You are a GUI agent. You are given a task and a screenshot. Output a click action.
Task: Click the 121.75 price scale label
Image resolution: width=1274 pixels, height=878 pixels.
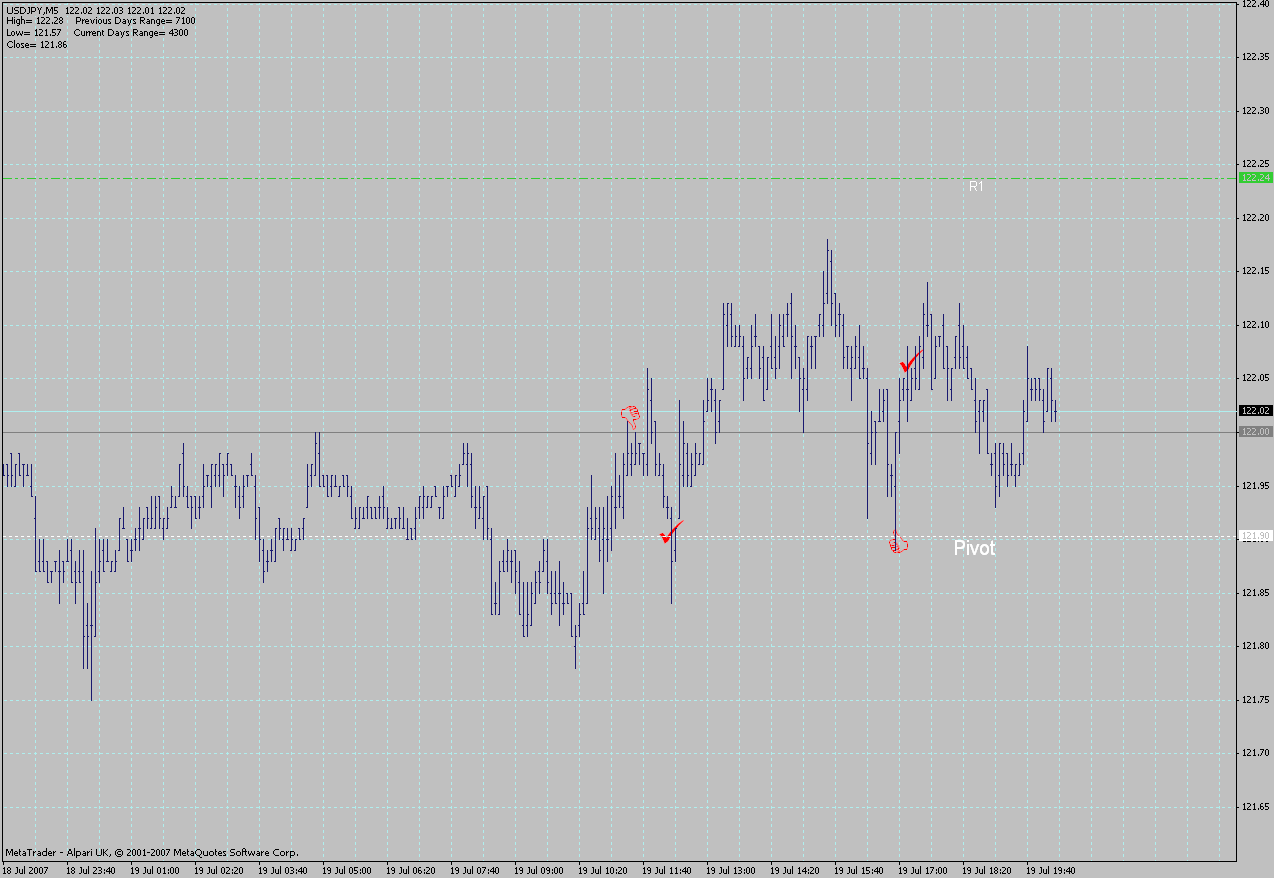point(1256,700)
